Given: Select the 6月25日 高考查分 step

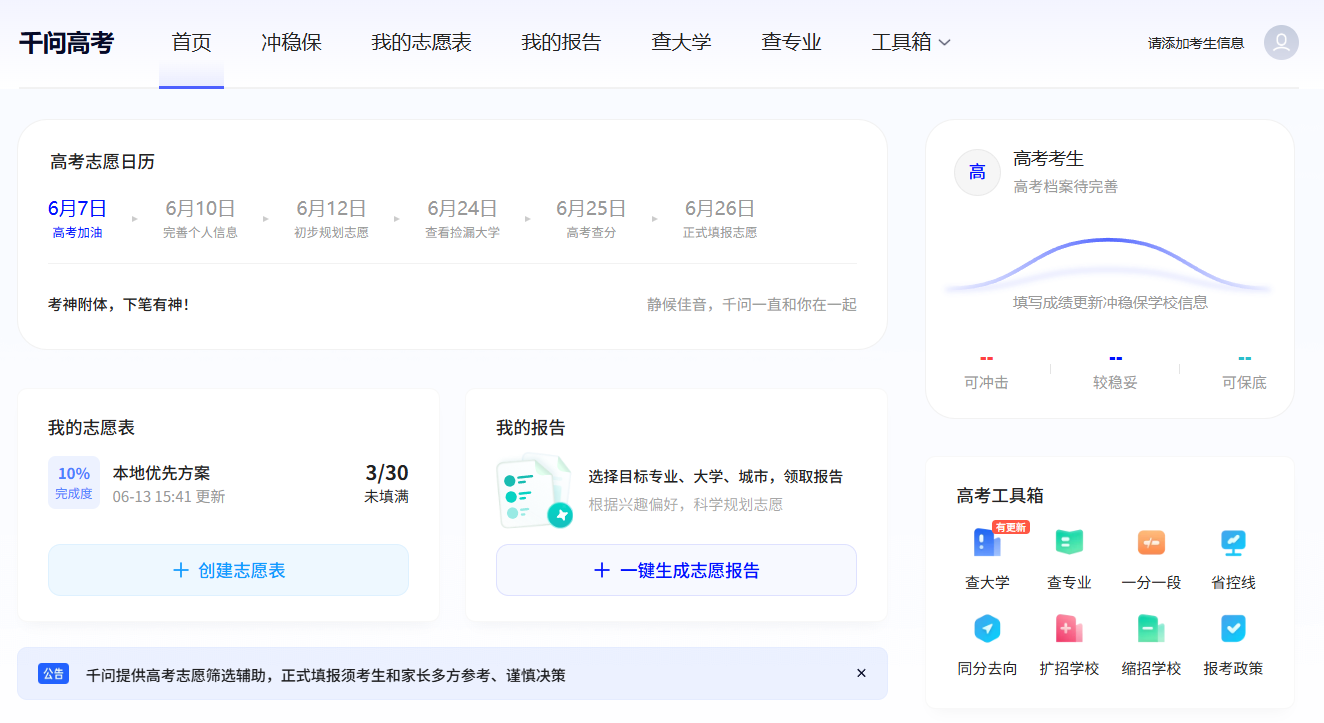Looking at the screenshot, I should (591, 219).
